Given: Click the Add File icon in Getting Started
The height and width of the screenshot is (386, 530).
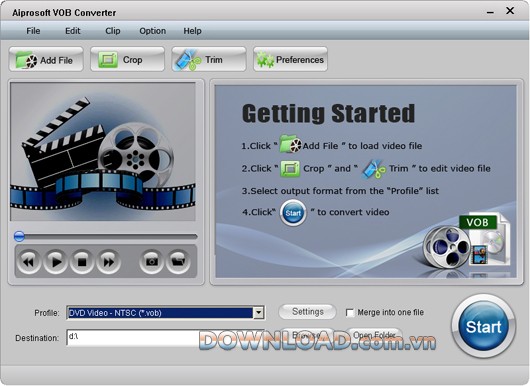Looking at the screenshot, I should [290, 144].
